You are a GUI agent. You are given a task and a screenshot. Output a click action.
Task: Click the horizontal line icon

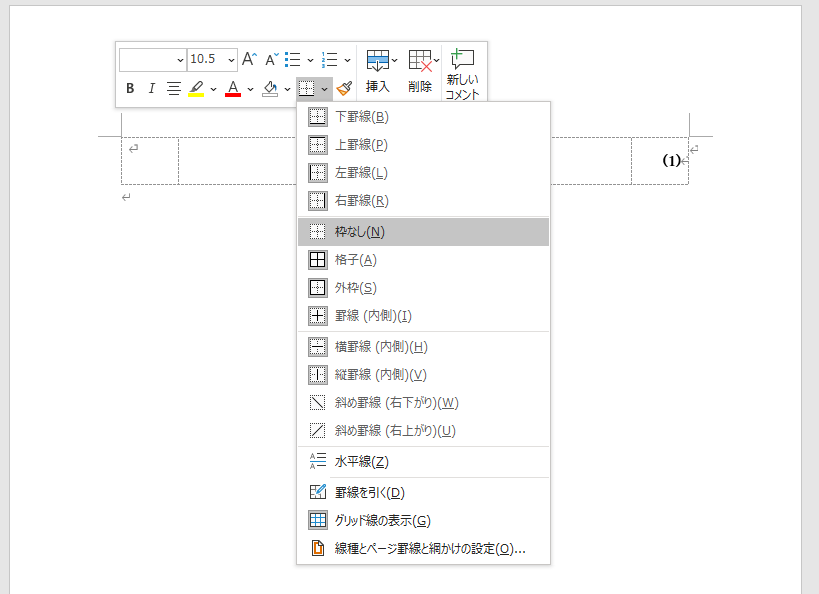318,461
